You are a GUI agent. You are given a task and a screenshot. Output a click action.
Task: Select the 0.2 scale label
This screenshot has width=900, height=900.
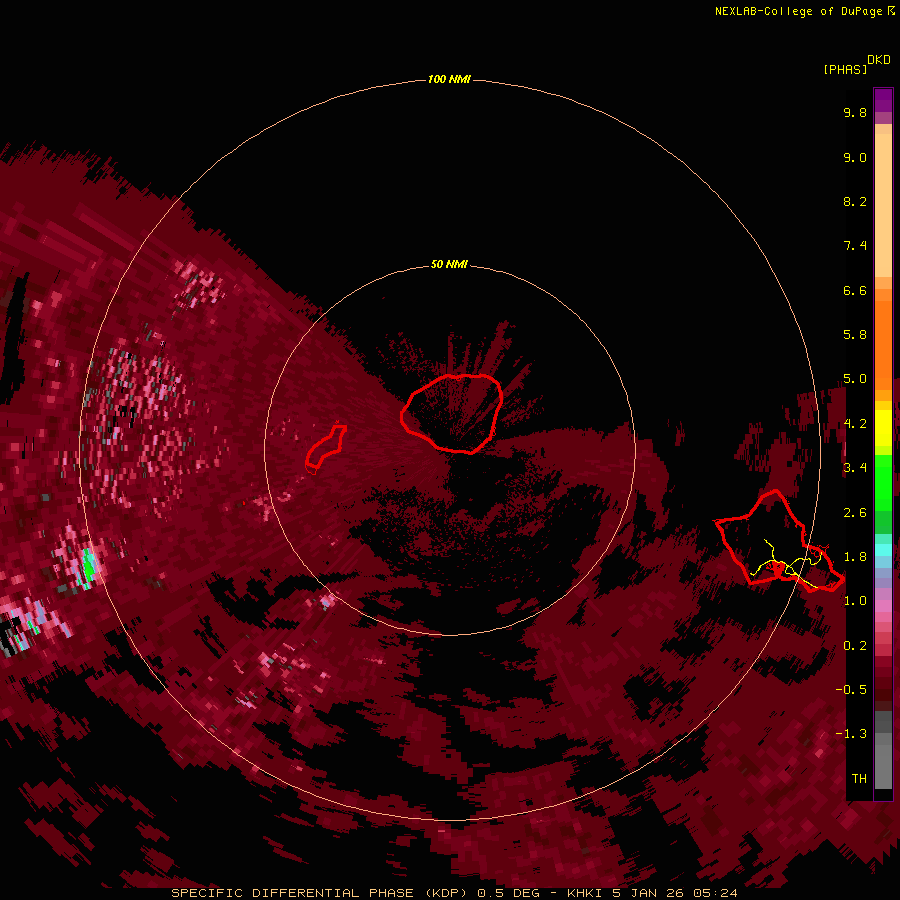855,646
